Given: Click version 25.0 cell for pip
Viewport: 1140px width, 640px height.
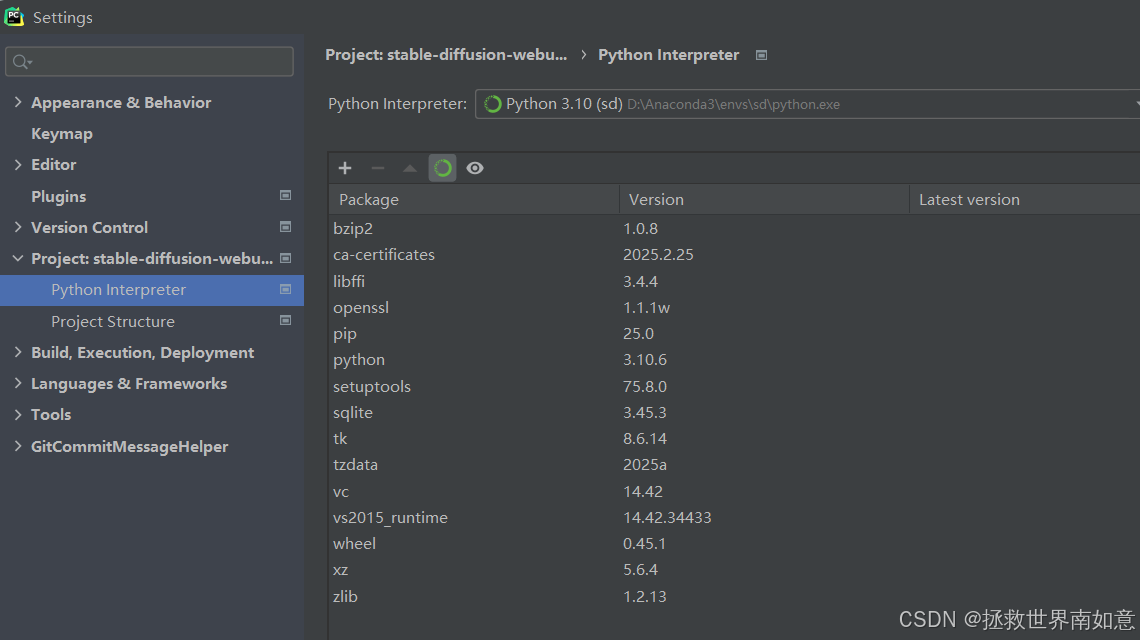Looking at the screenshot, I should pos(638,334).
